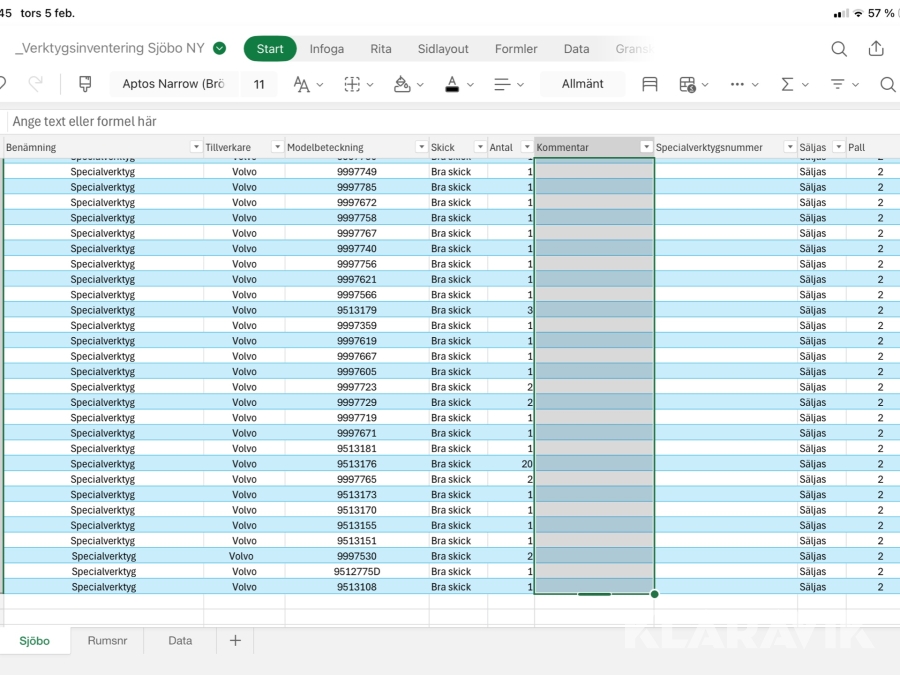Viewport: 900px width, 675px height.
Task: Open the search magnifier in title bar
Action: tap(839, 49)
